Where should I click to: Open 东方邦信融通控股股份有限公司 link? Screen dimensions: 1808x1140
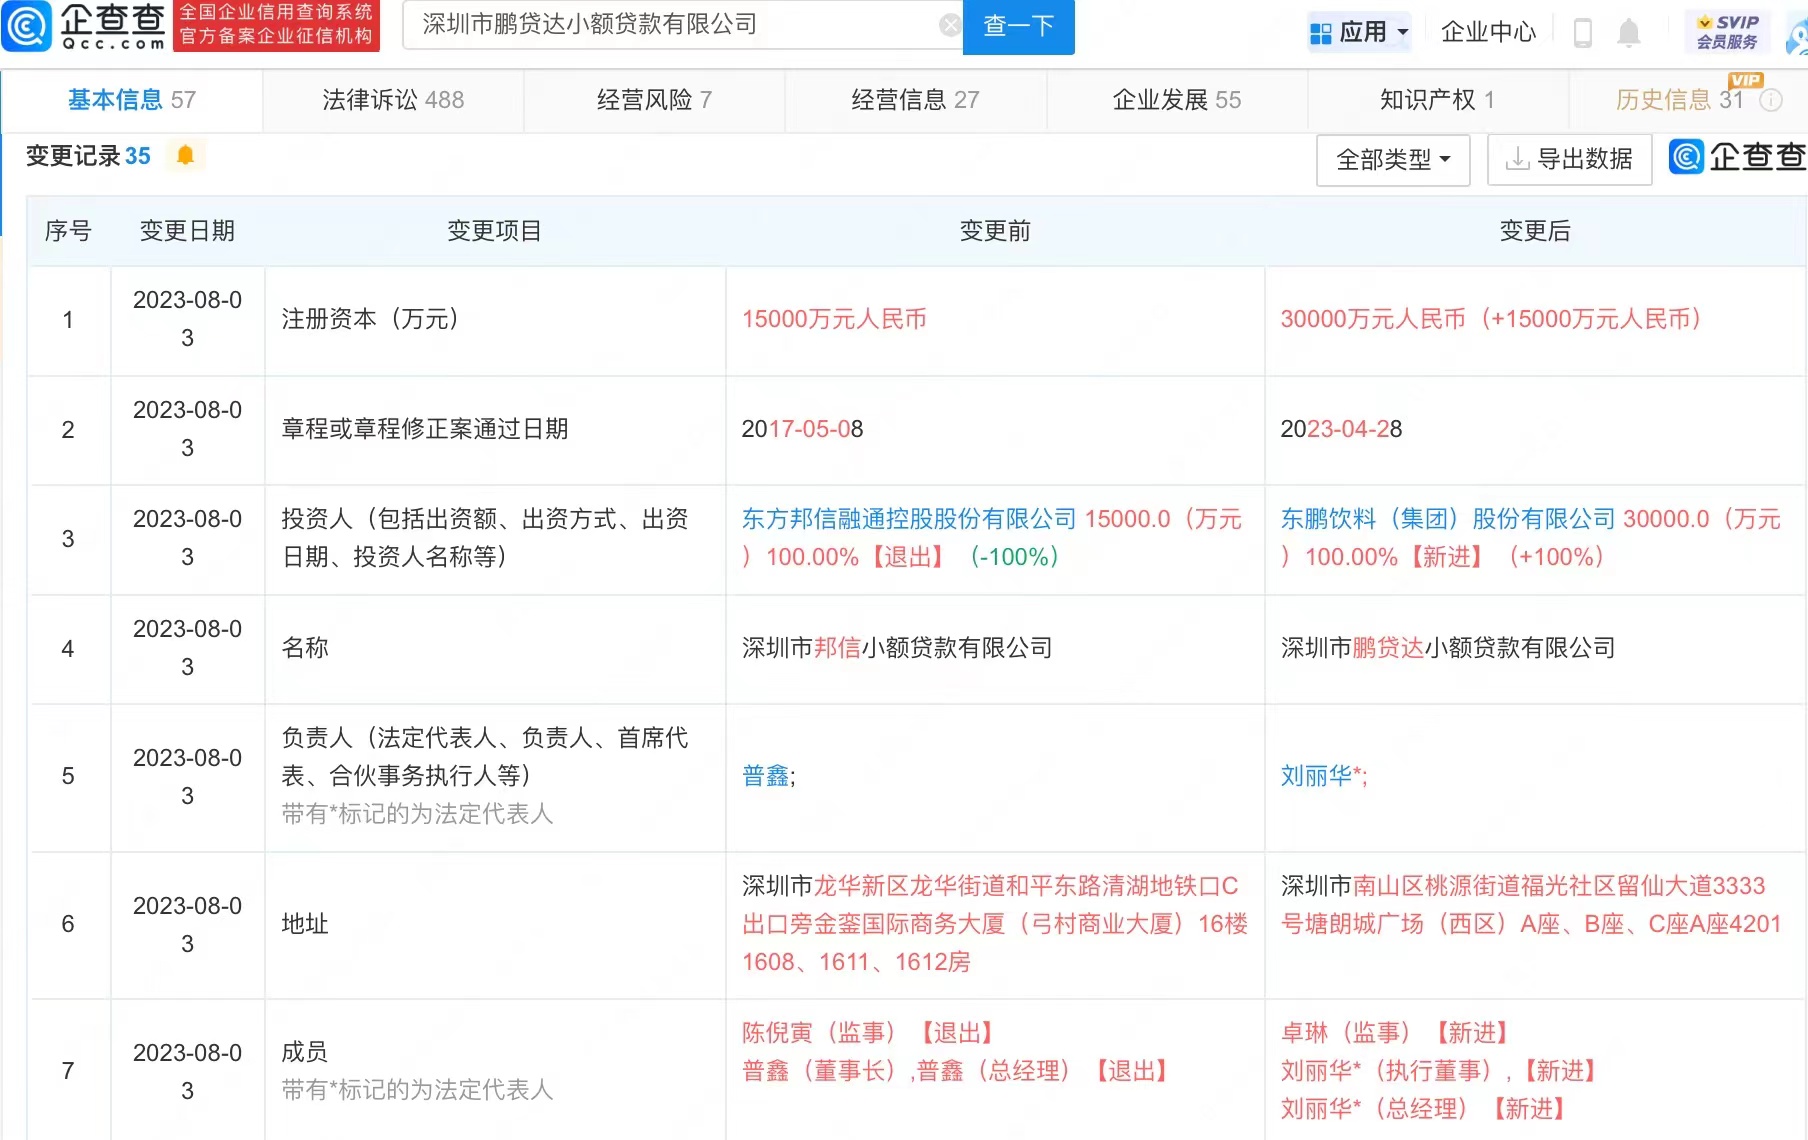[908, 519]
